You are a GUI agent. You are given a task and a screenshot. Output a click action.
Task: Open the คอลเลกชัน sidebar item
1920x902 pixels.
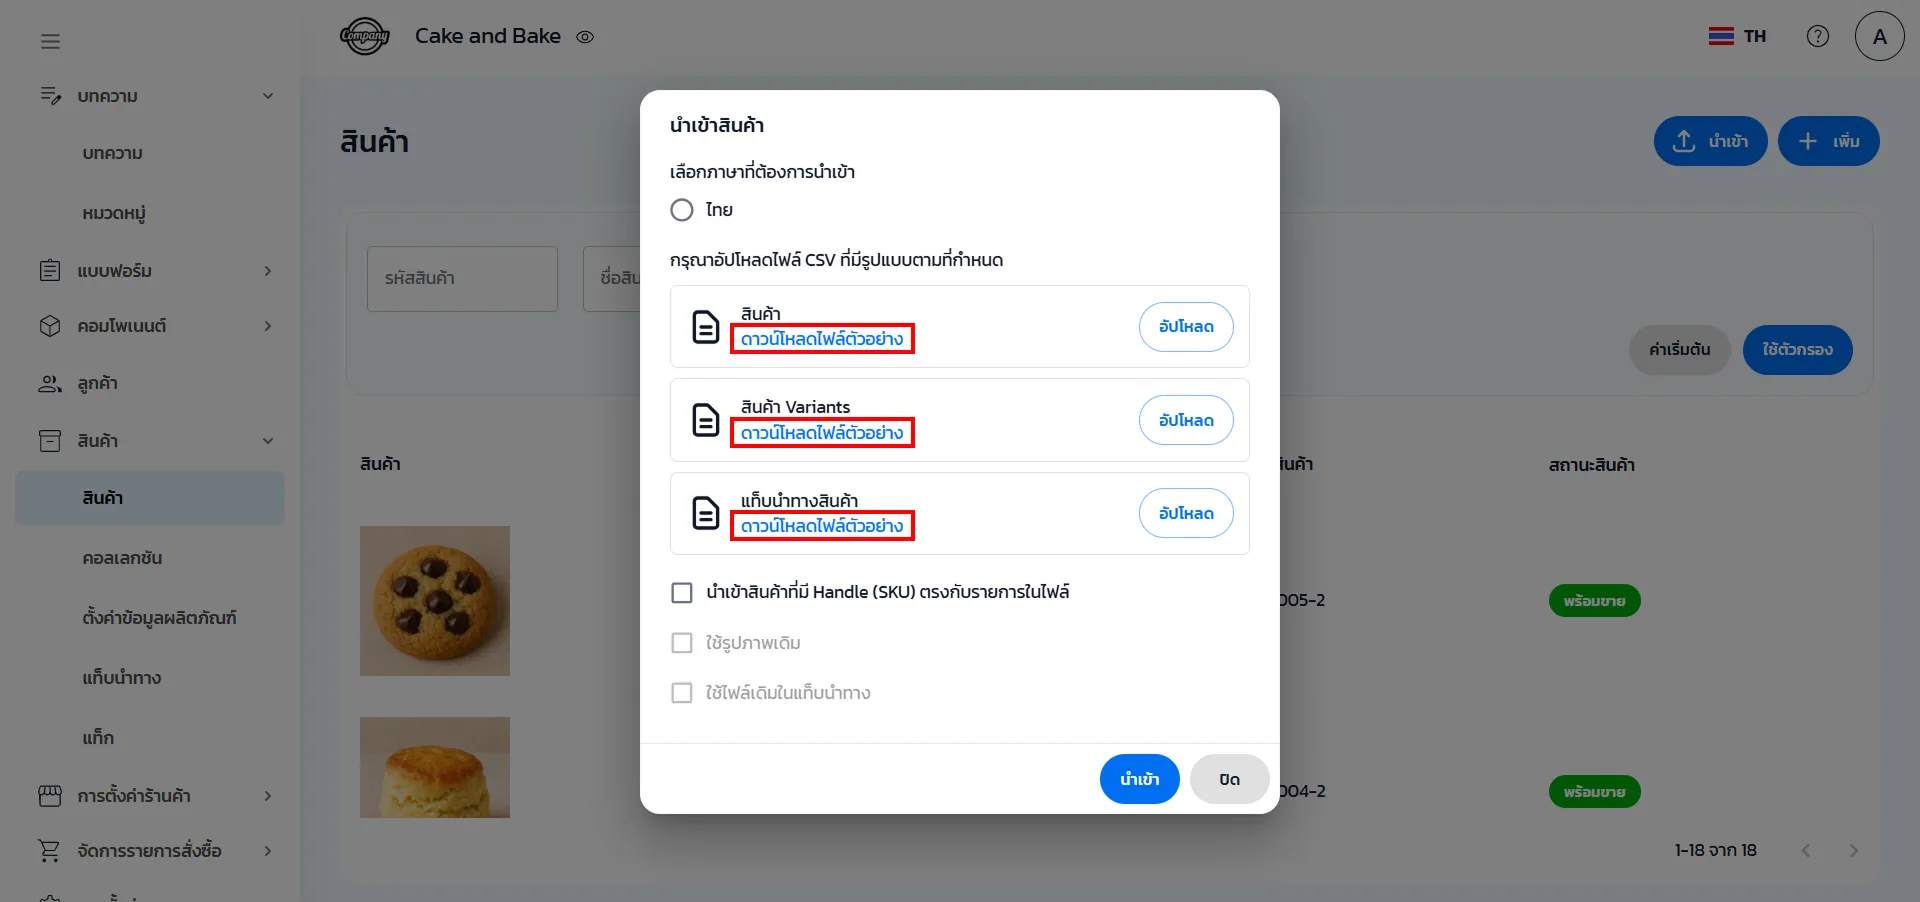tap(122, 558)
